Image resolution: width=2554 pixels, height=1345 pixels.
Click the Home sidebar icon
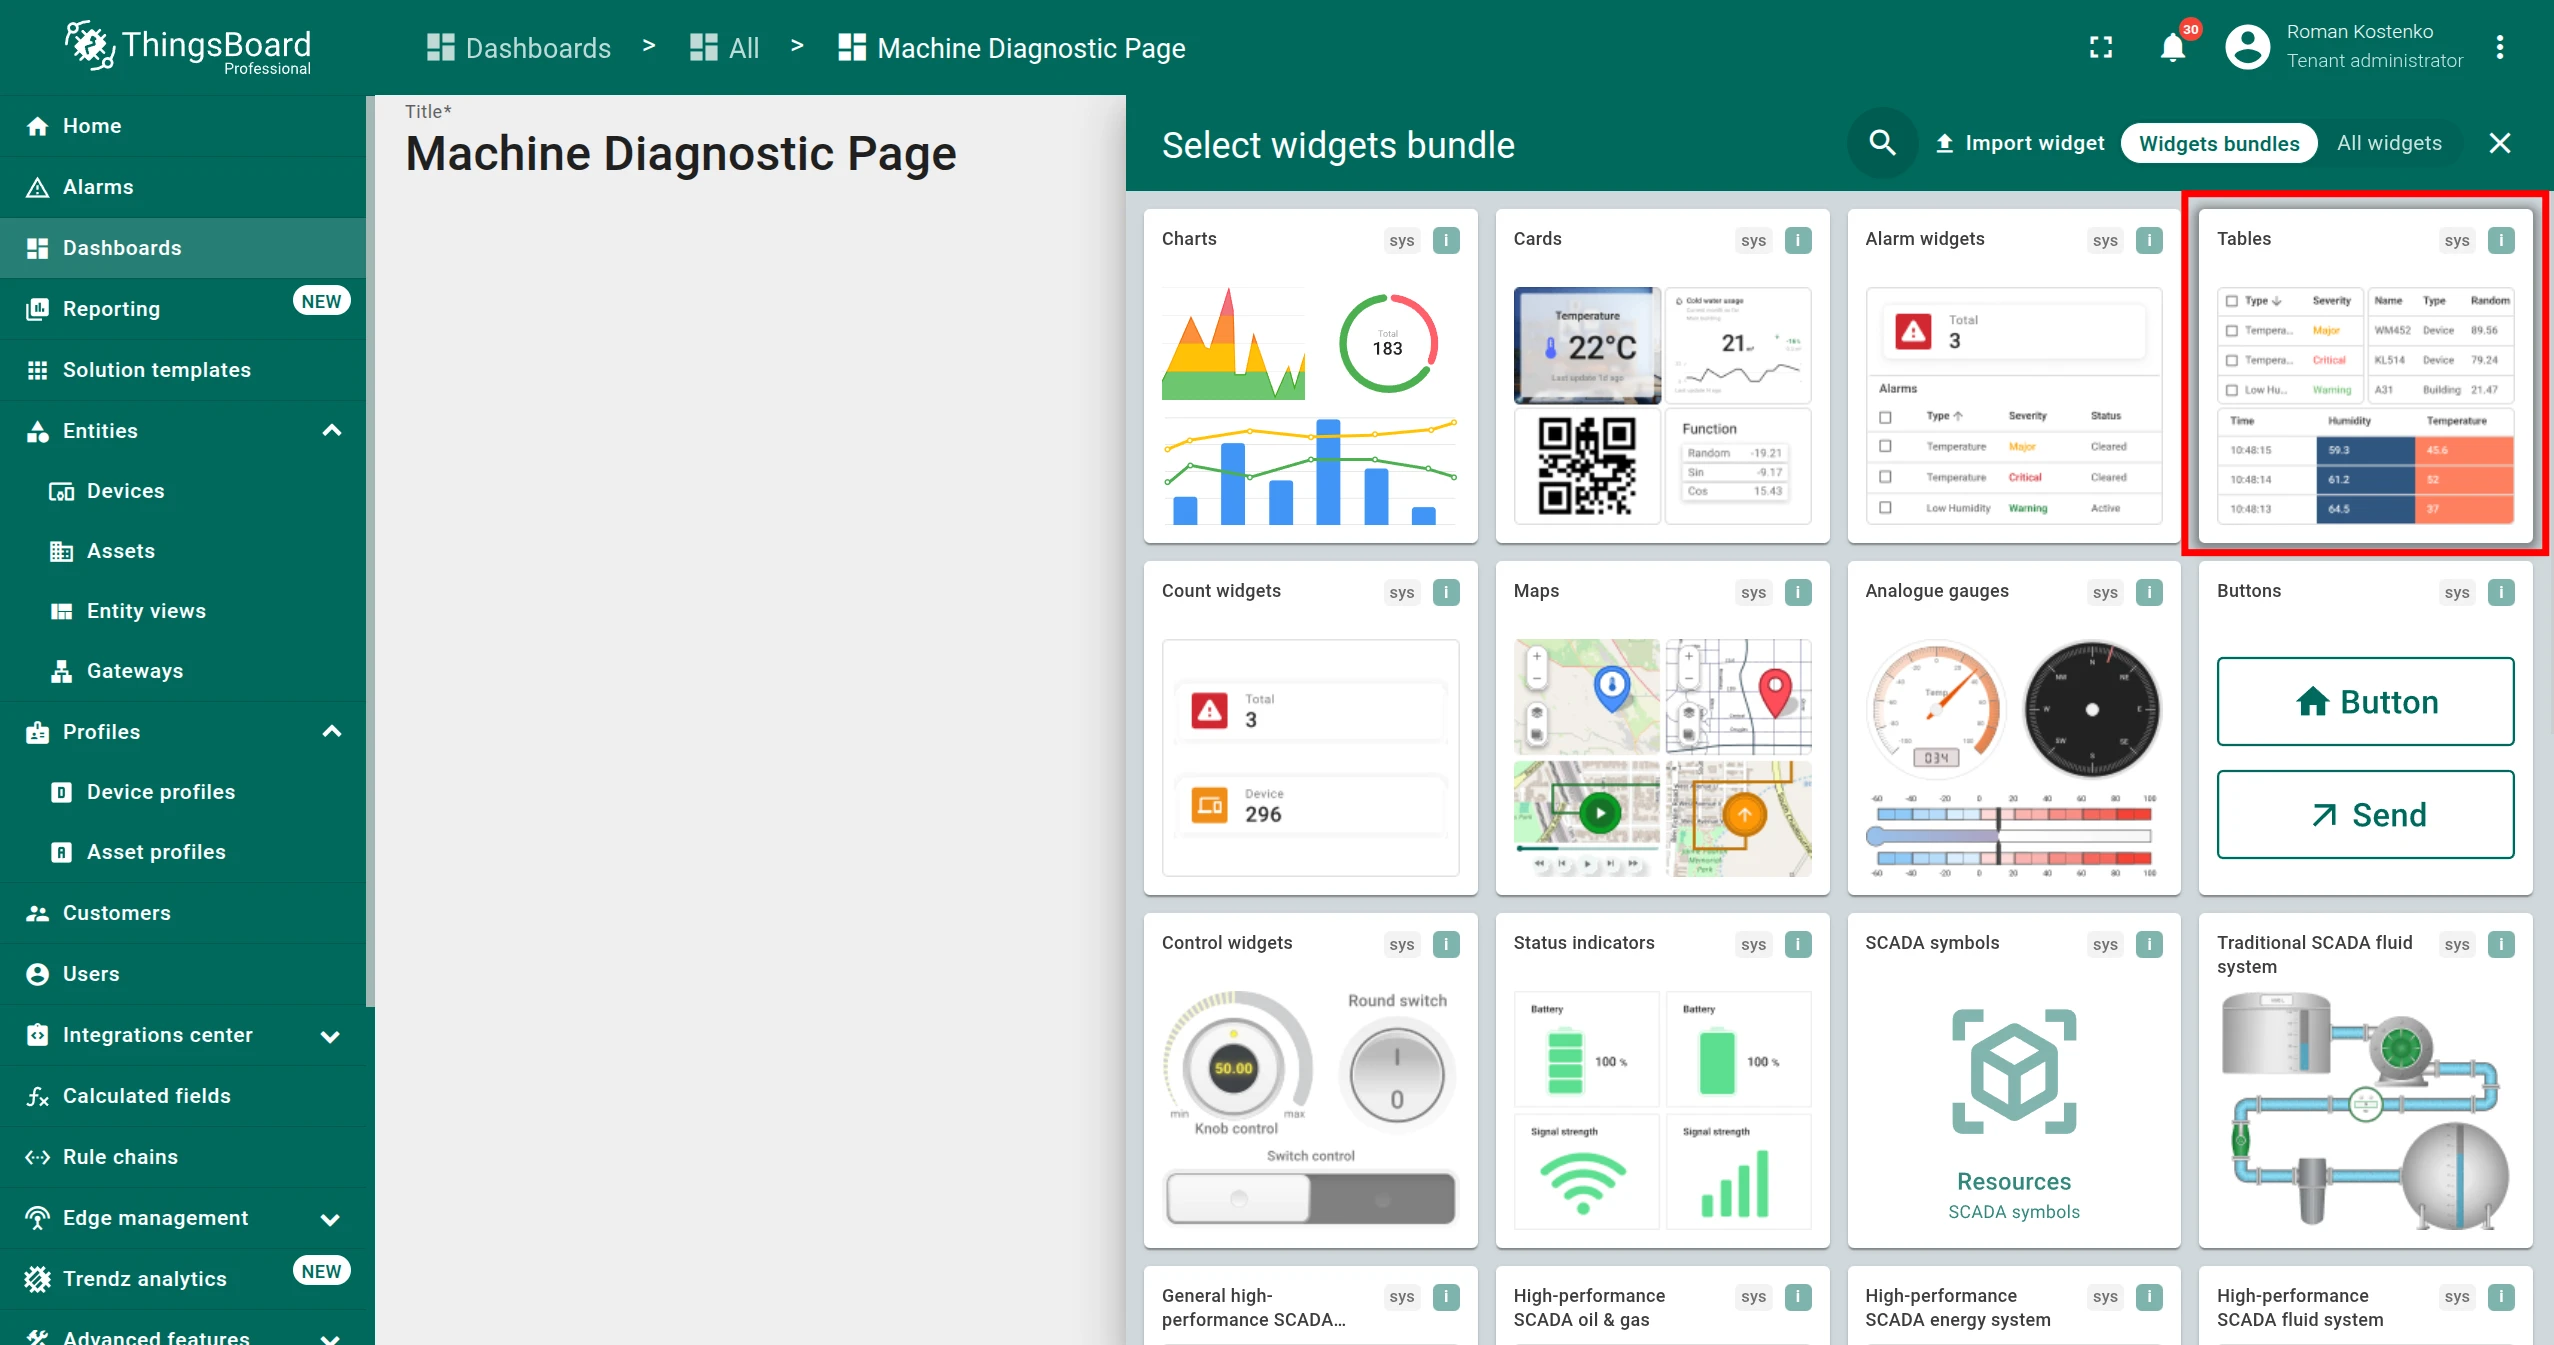point(38,126)
